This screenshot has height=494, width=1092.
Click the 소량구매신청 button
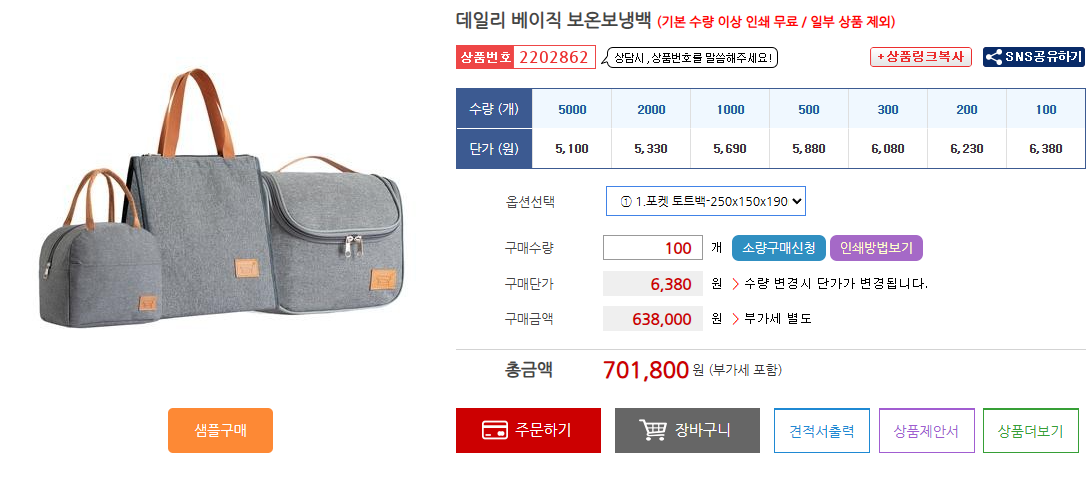tap(779, 248)
